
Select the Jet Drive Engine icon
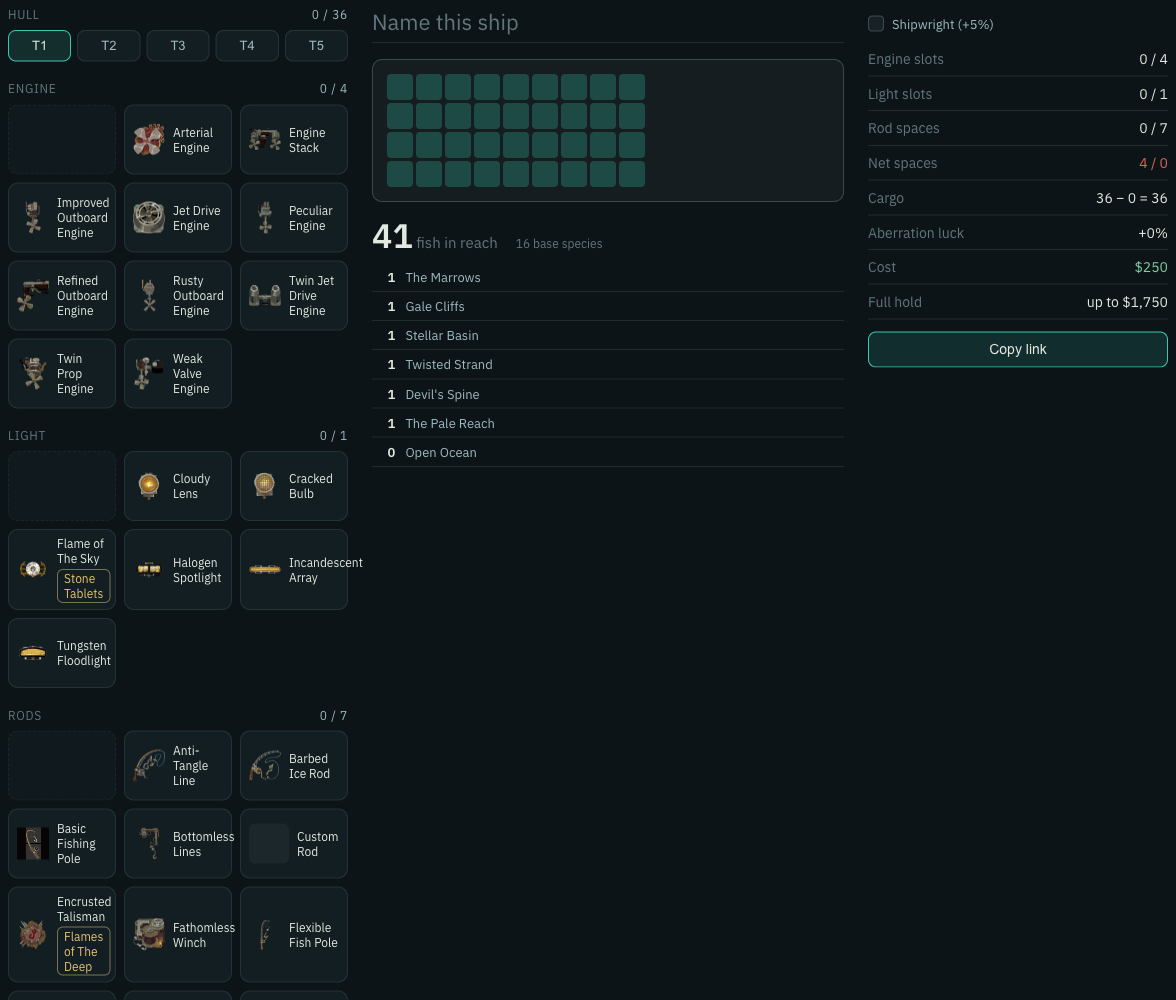(x=148, y=218)
